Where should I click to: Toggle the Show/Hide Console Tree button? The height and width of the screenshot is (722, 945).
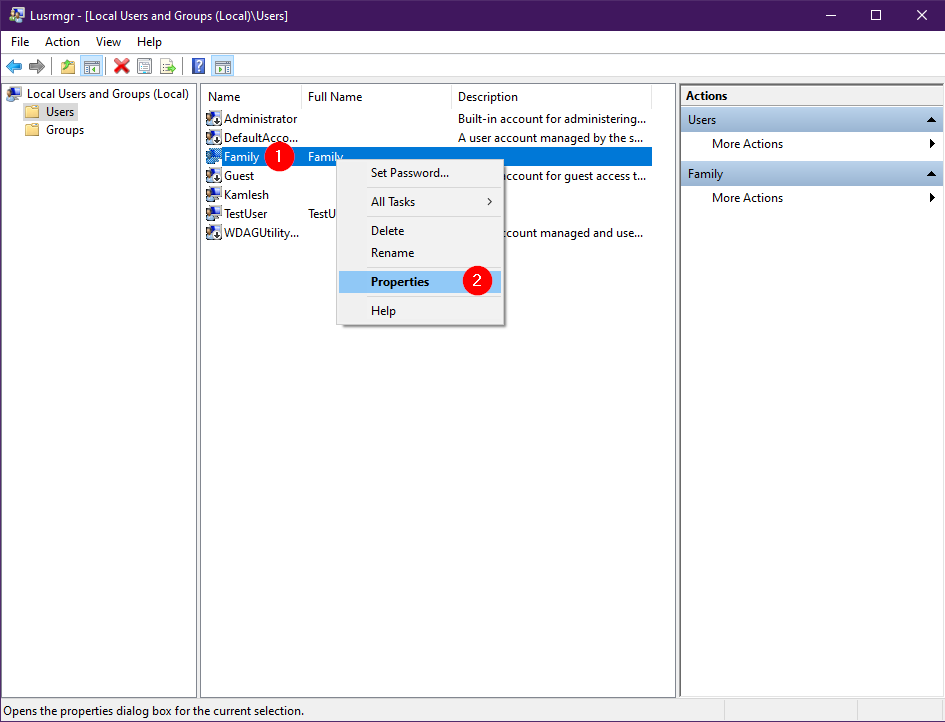coord(91,67)
